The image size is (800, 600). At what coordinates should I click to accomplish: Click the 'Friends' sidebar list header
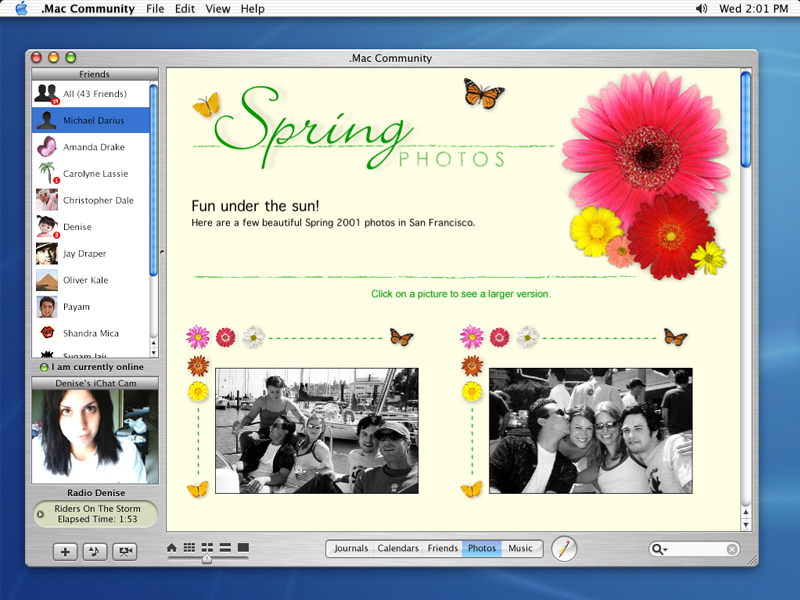coord(95,74)
